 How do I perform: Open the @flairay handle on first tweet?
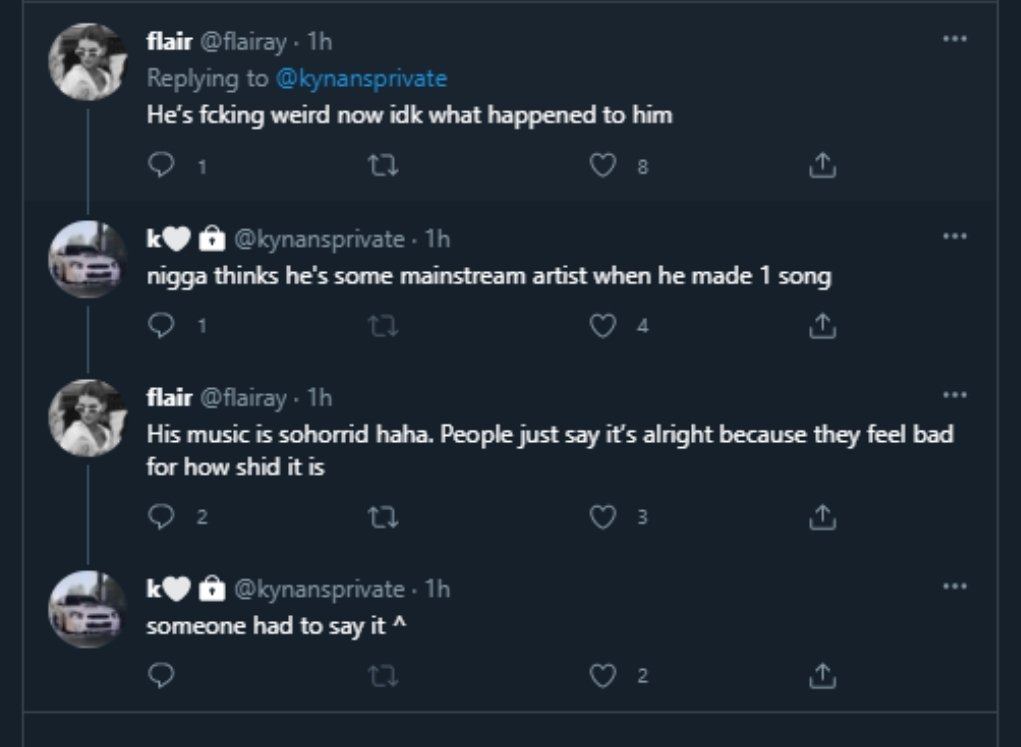click(245, 42)
